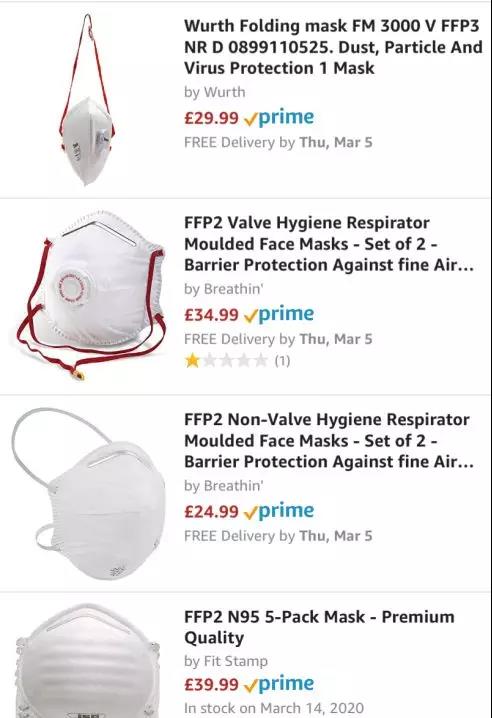Open the FFP2 N95 5-Pack Mask listing title
This screenshot has height=718, width=492.
tap(319, 627)
